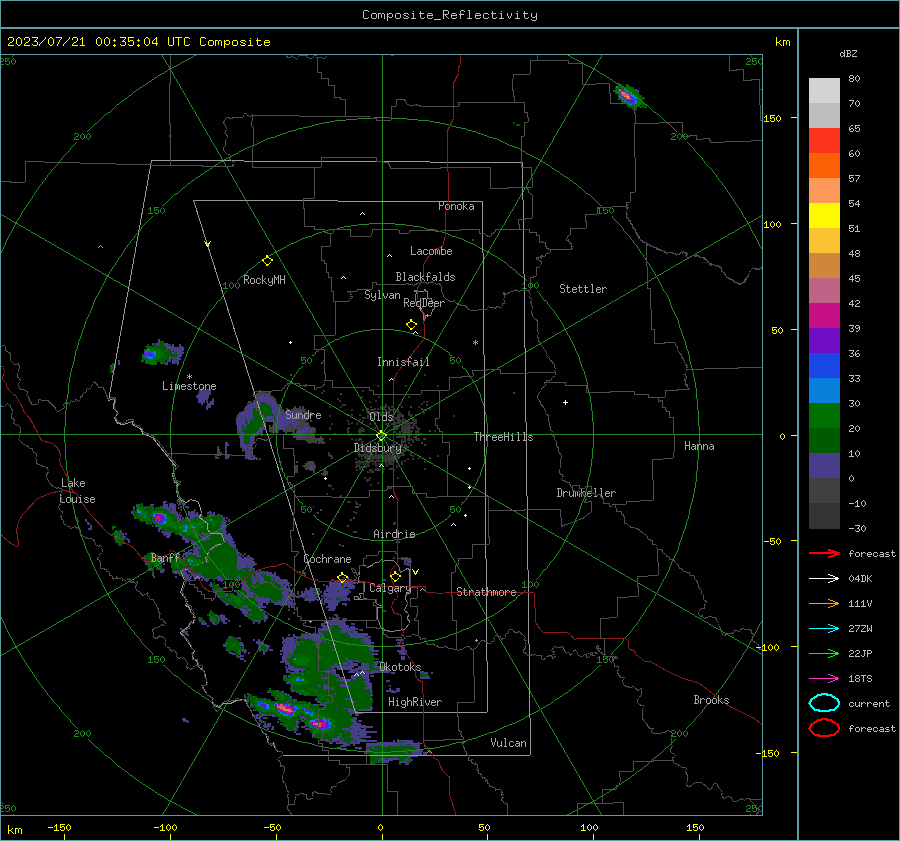This screenshot has height=841, width=900.
Task: Click the orange 111V arrow legend icon
Action: [x=824, y=603]
